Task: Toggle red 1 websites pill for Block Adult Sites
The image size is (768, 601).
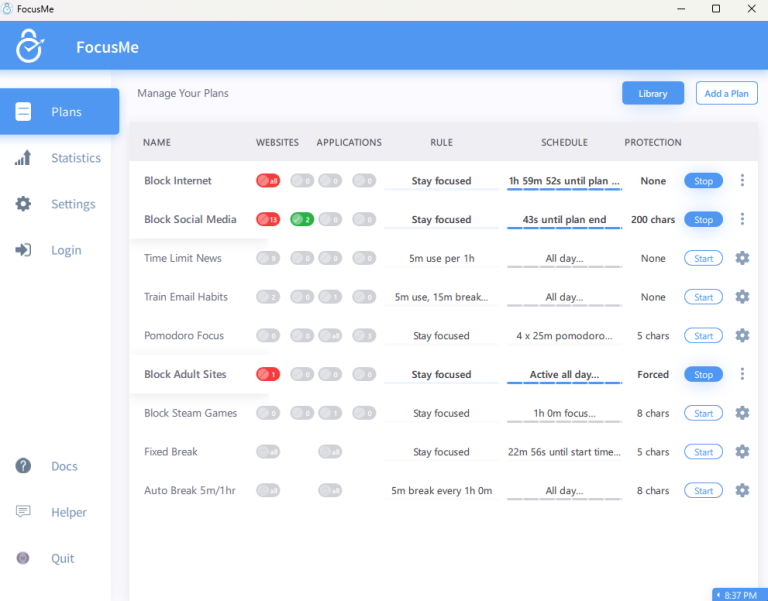Action: pyautogui.click(x=268, y=374)
